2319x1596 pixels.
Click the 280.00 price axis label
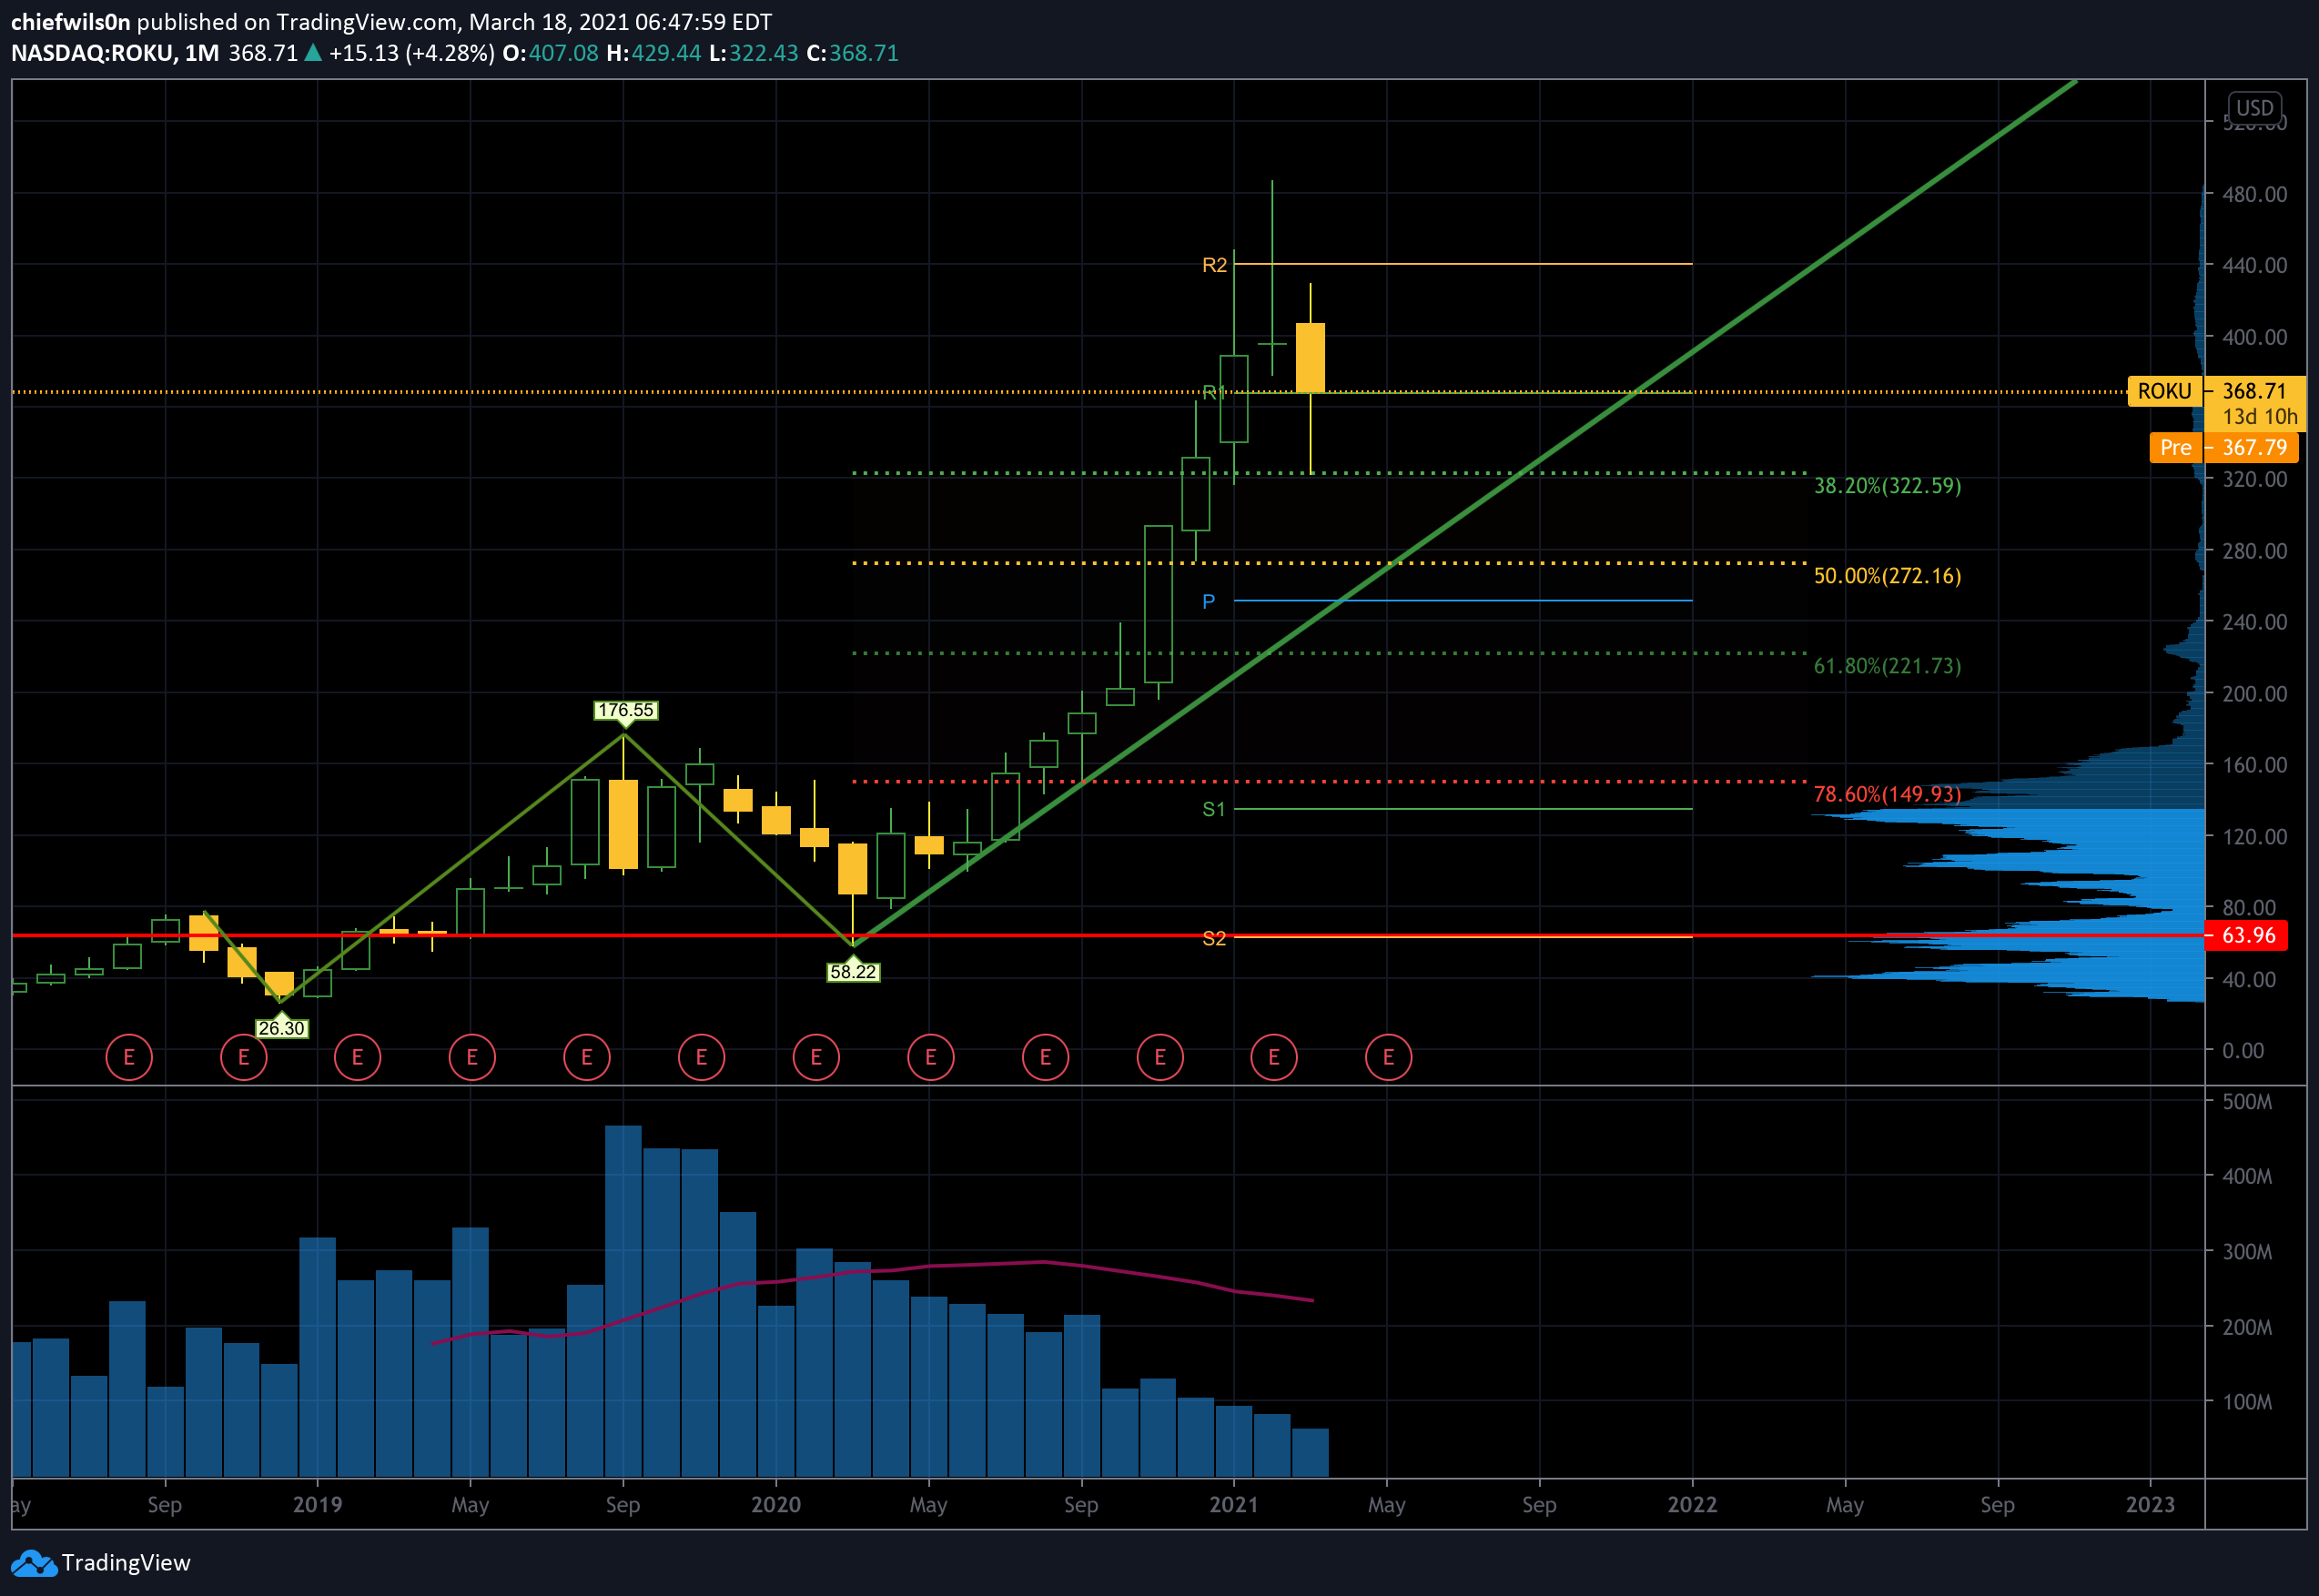point(2254,551)
